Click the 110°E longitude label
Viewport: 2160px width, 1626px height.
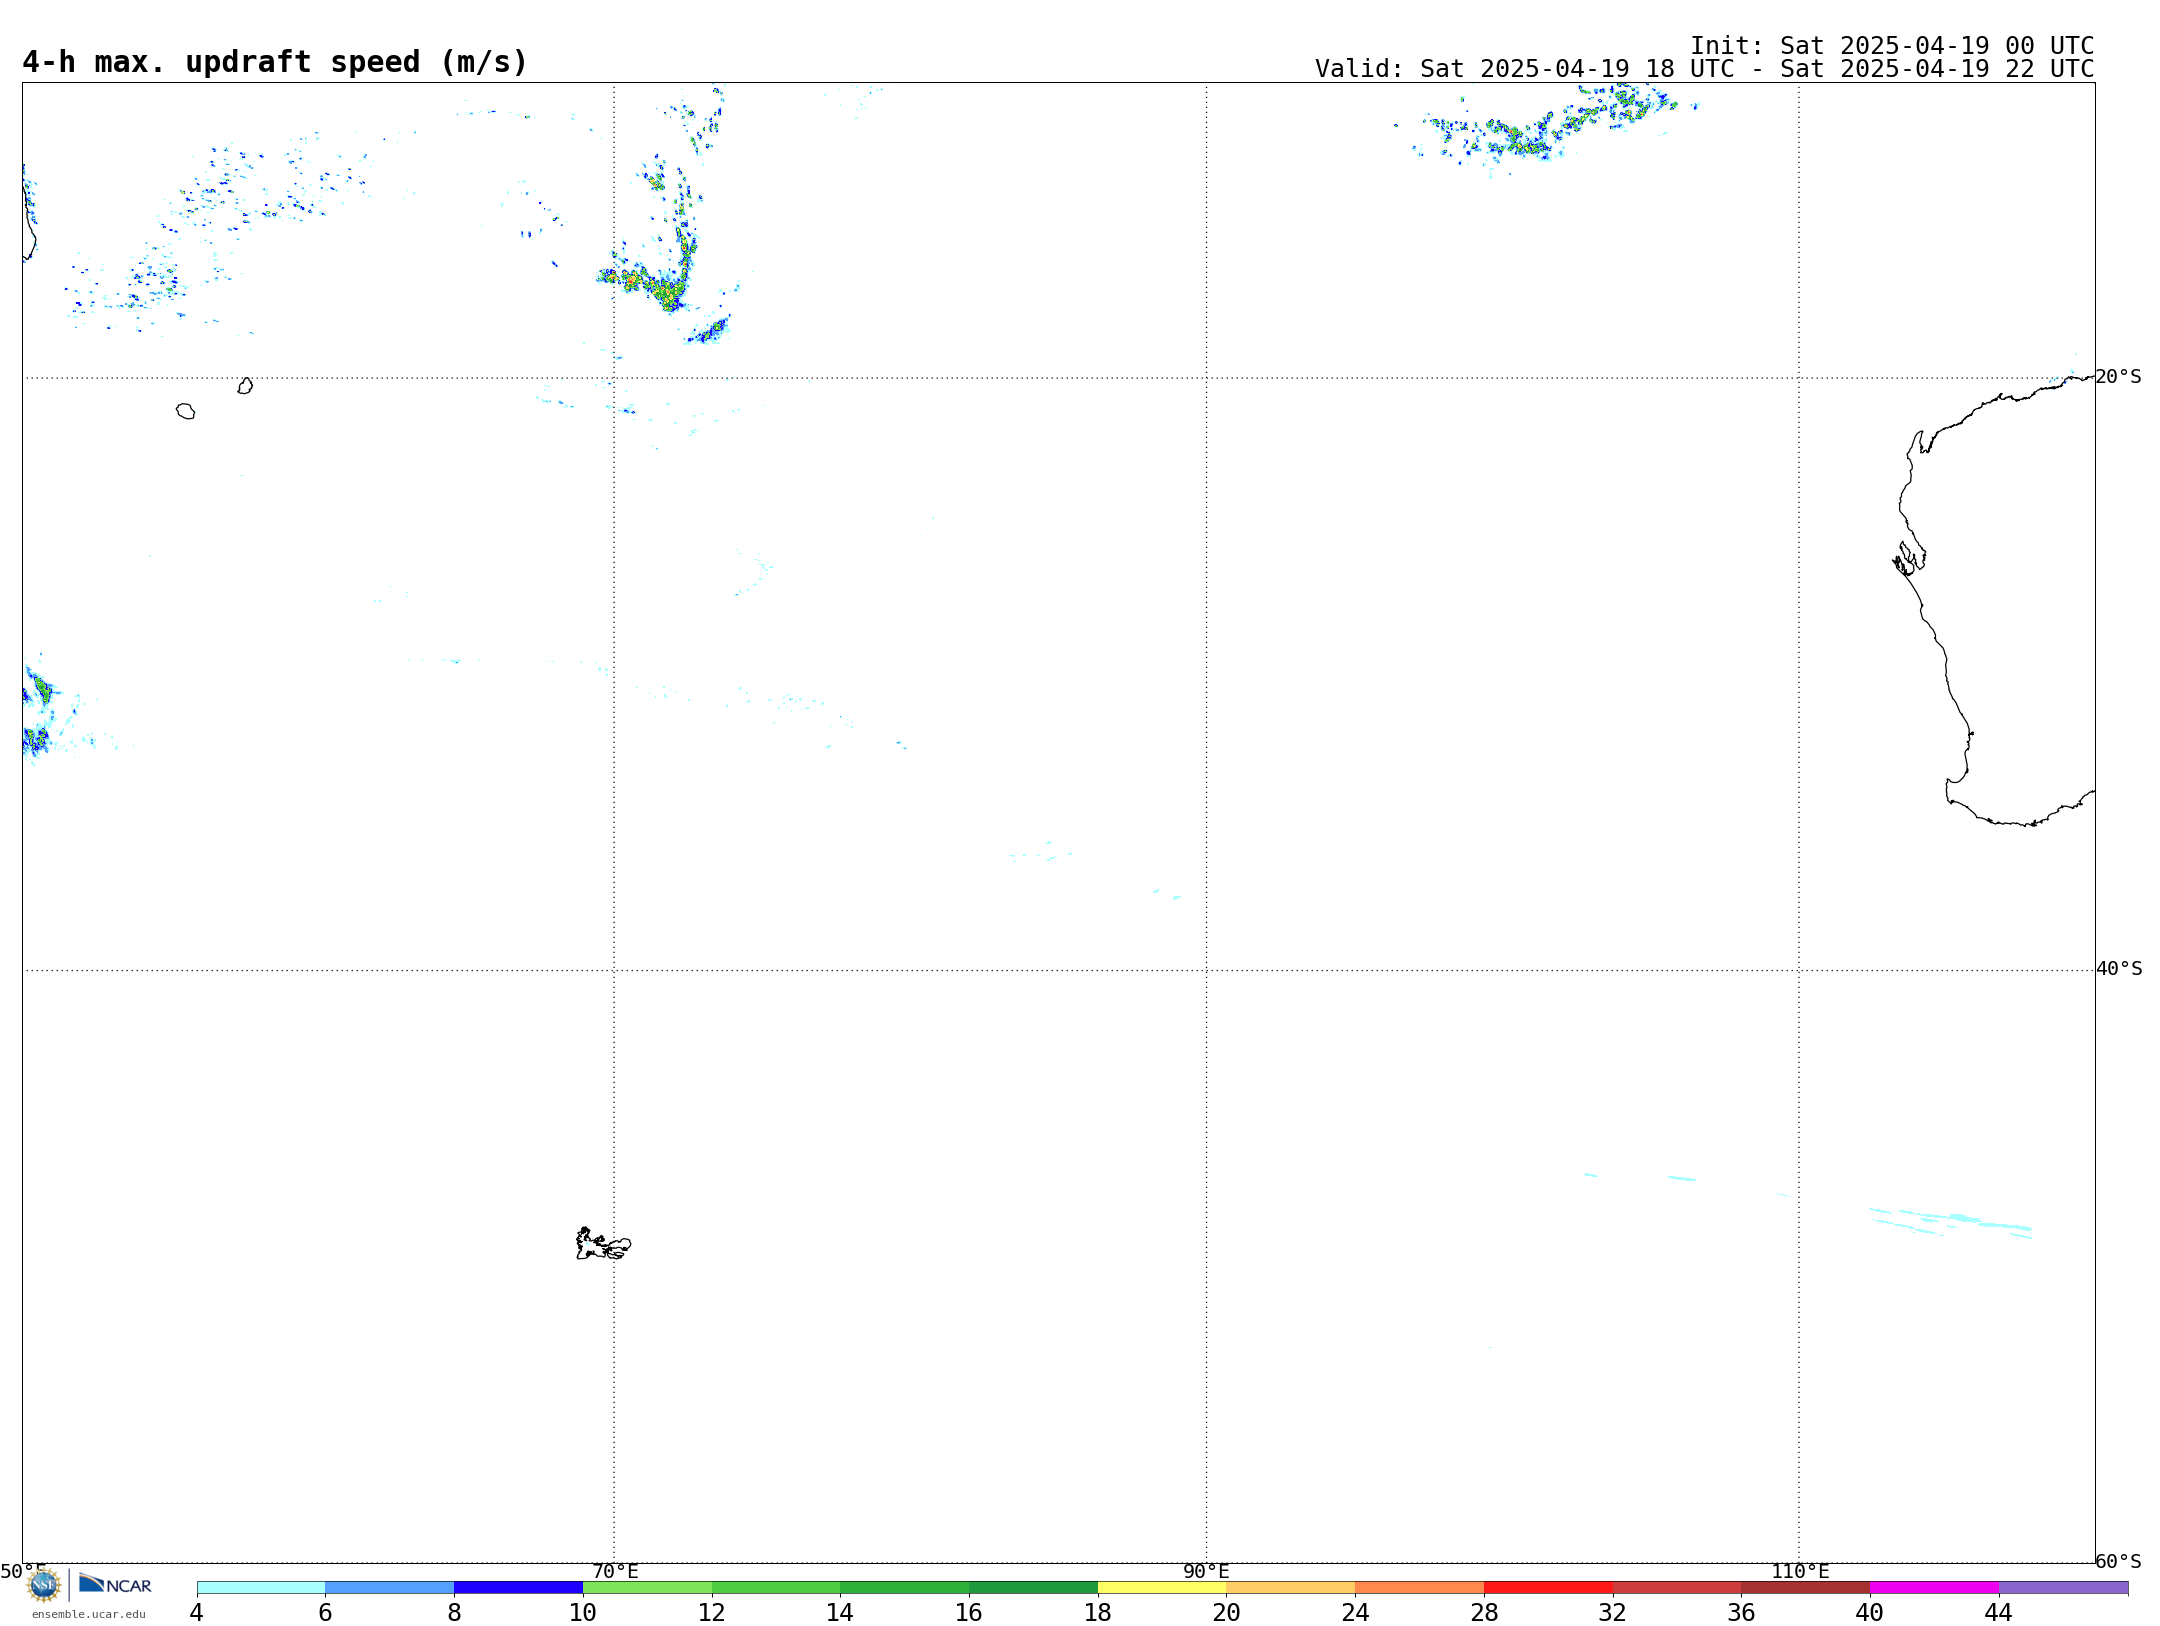pyautogui.click(x=1800, y=1571)
